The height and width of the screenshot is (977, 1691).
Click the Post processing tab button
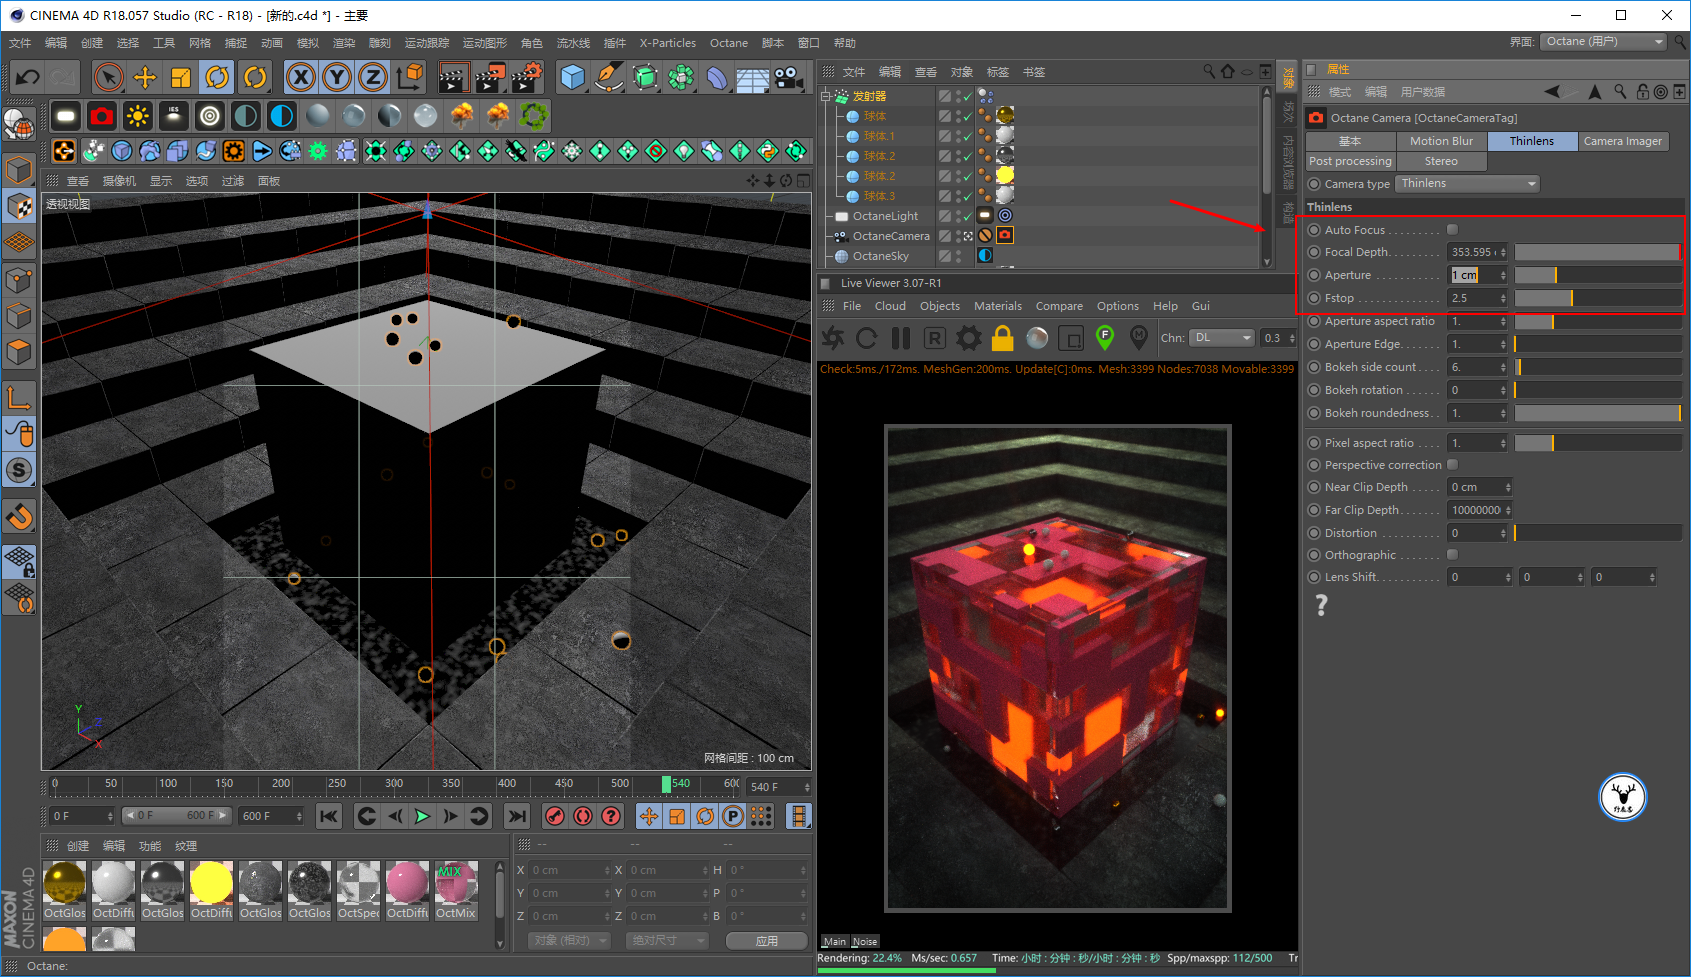click(1350, 162)
